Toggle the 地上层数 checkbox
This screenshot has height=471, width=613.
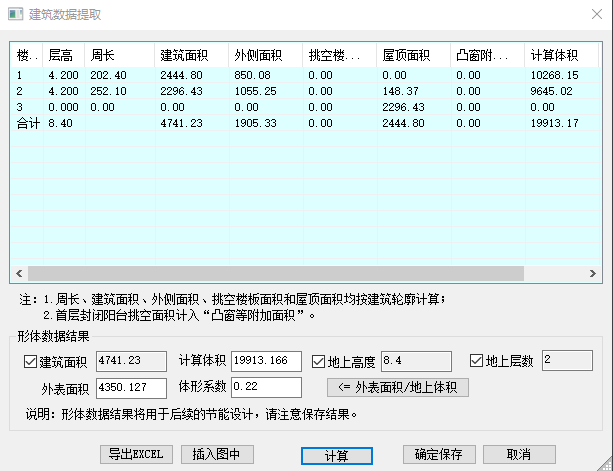(x=476, y=362)
